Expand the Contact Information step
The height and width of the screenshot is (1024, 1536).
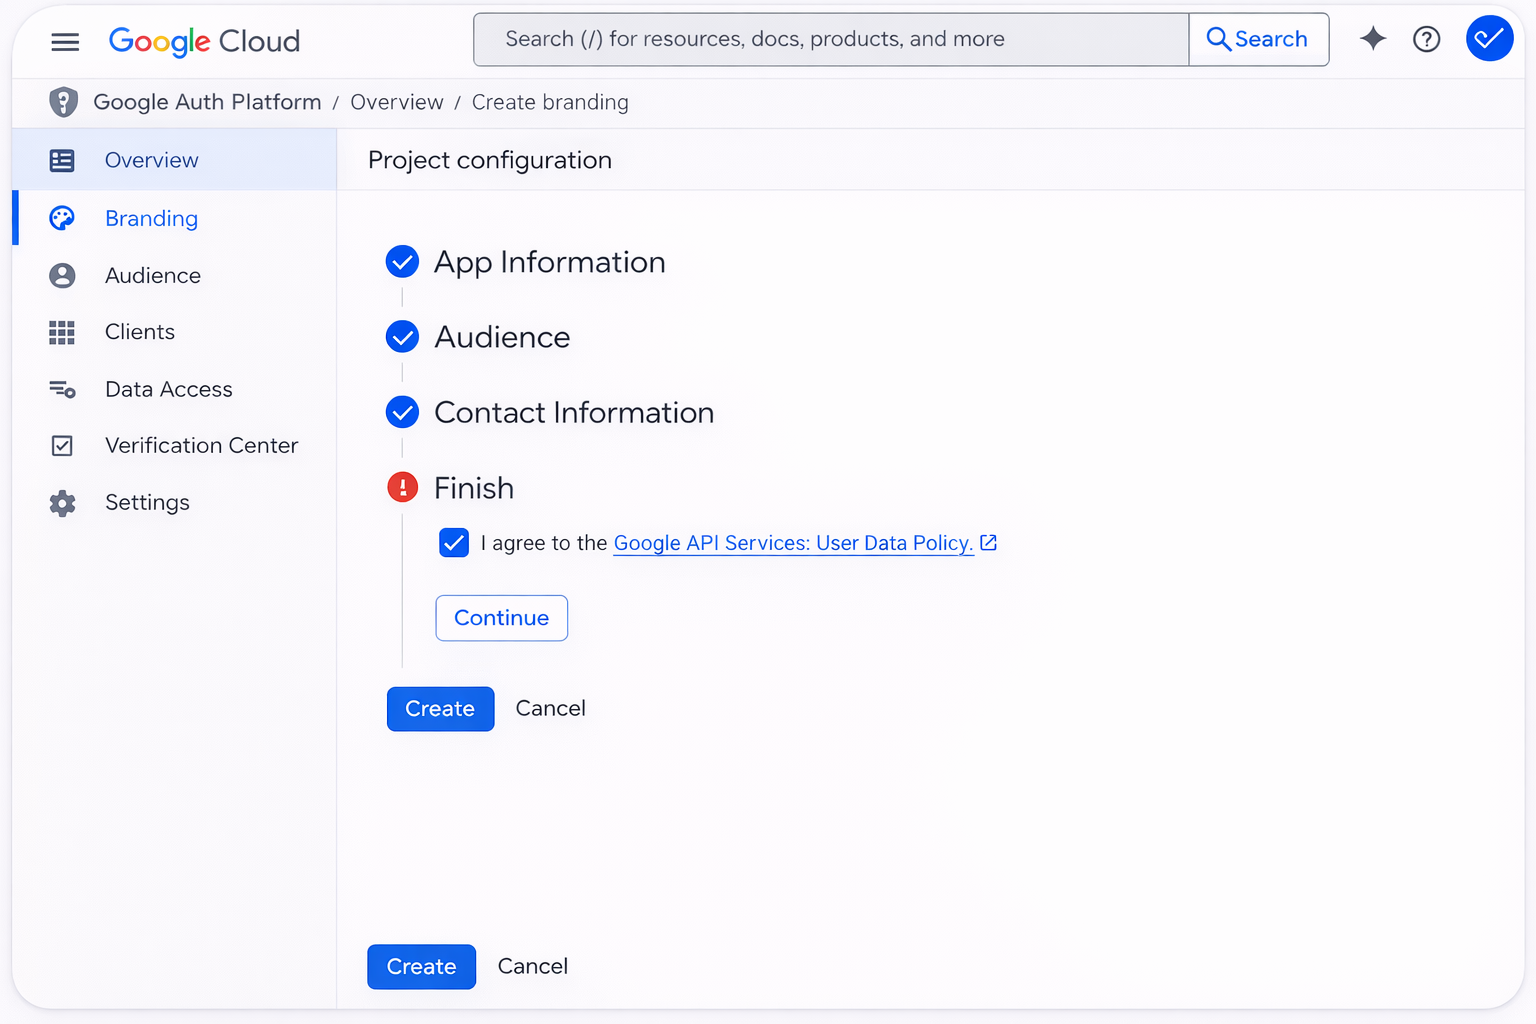(x=573, y=413)
